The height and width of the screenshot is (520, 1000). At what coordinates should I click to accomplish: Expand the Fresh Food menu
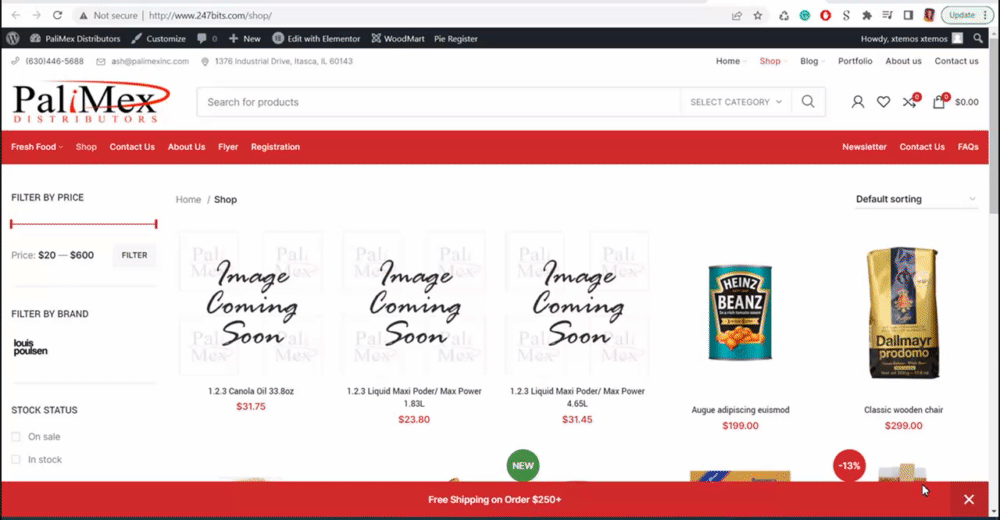point(37,147)
